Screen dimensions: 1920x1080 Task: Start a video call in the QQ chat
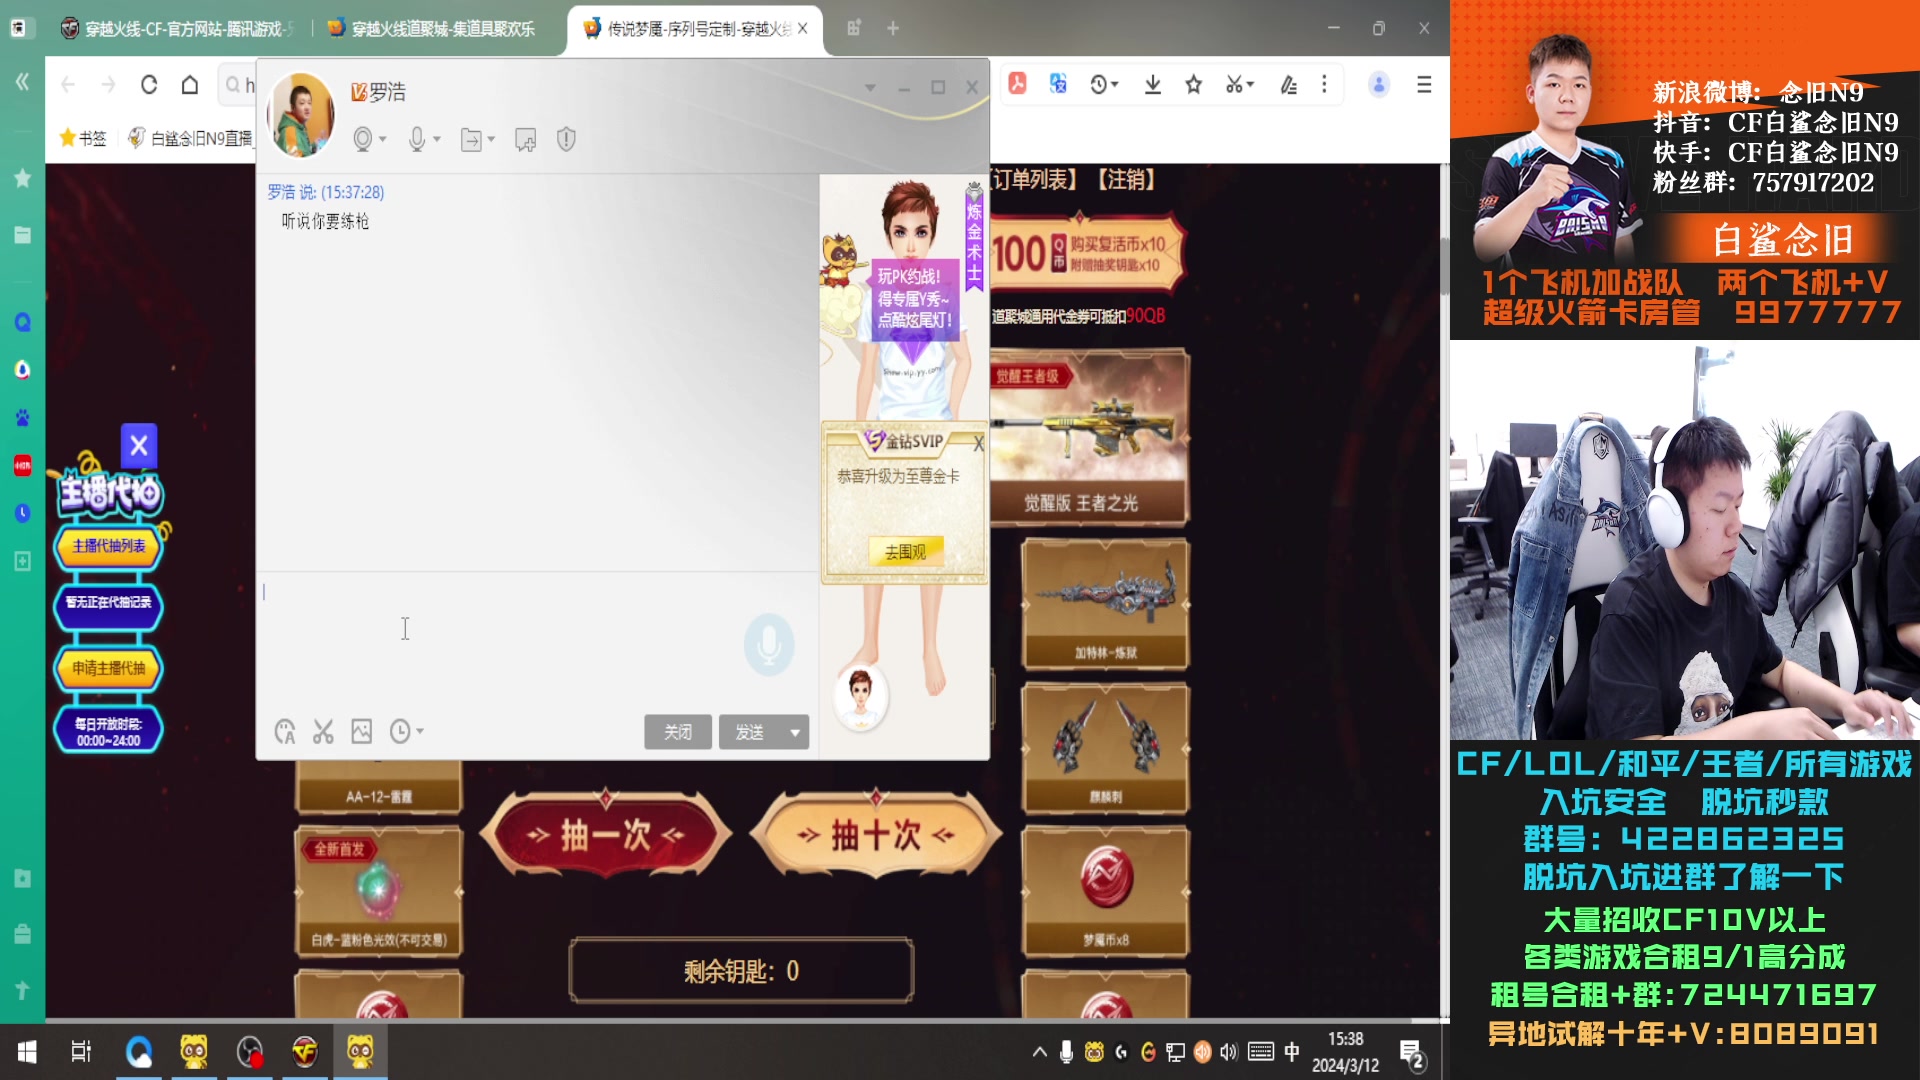pyautogui.click(x=362, y=139)
